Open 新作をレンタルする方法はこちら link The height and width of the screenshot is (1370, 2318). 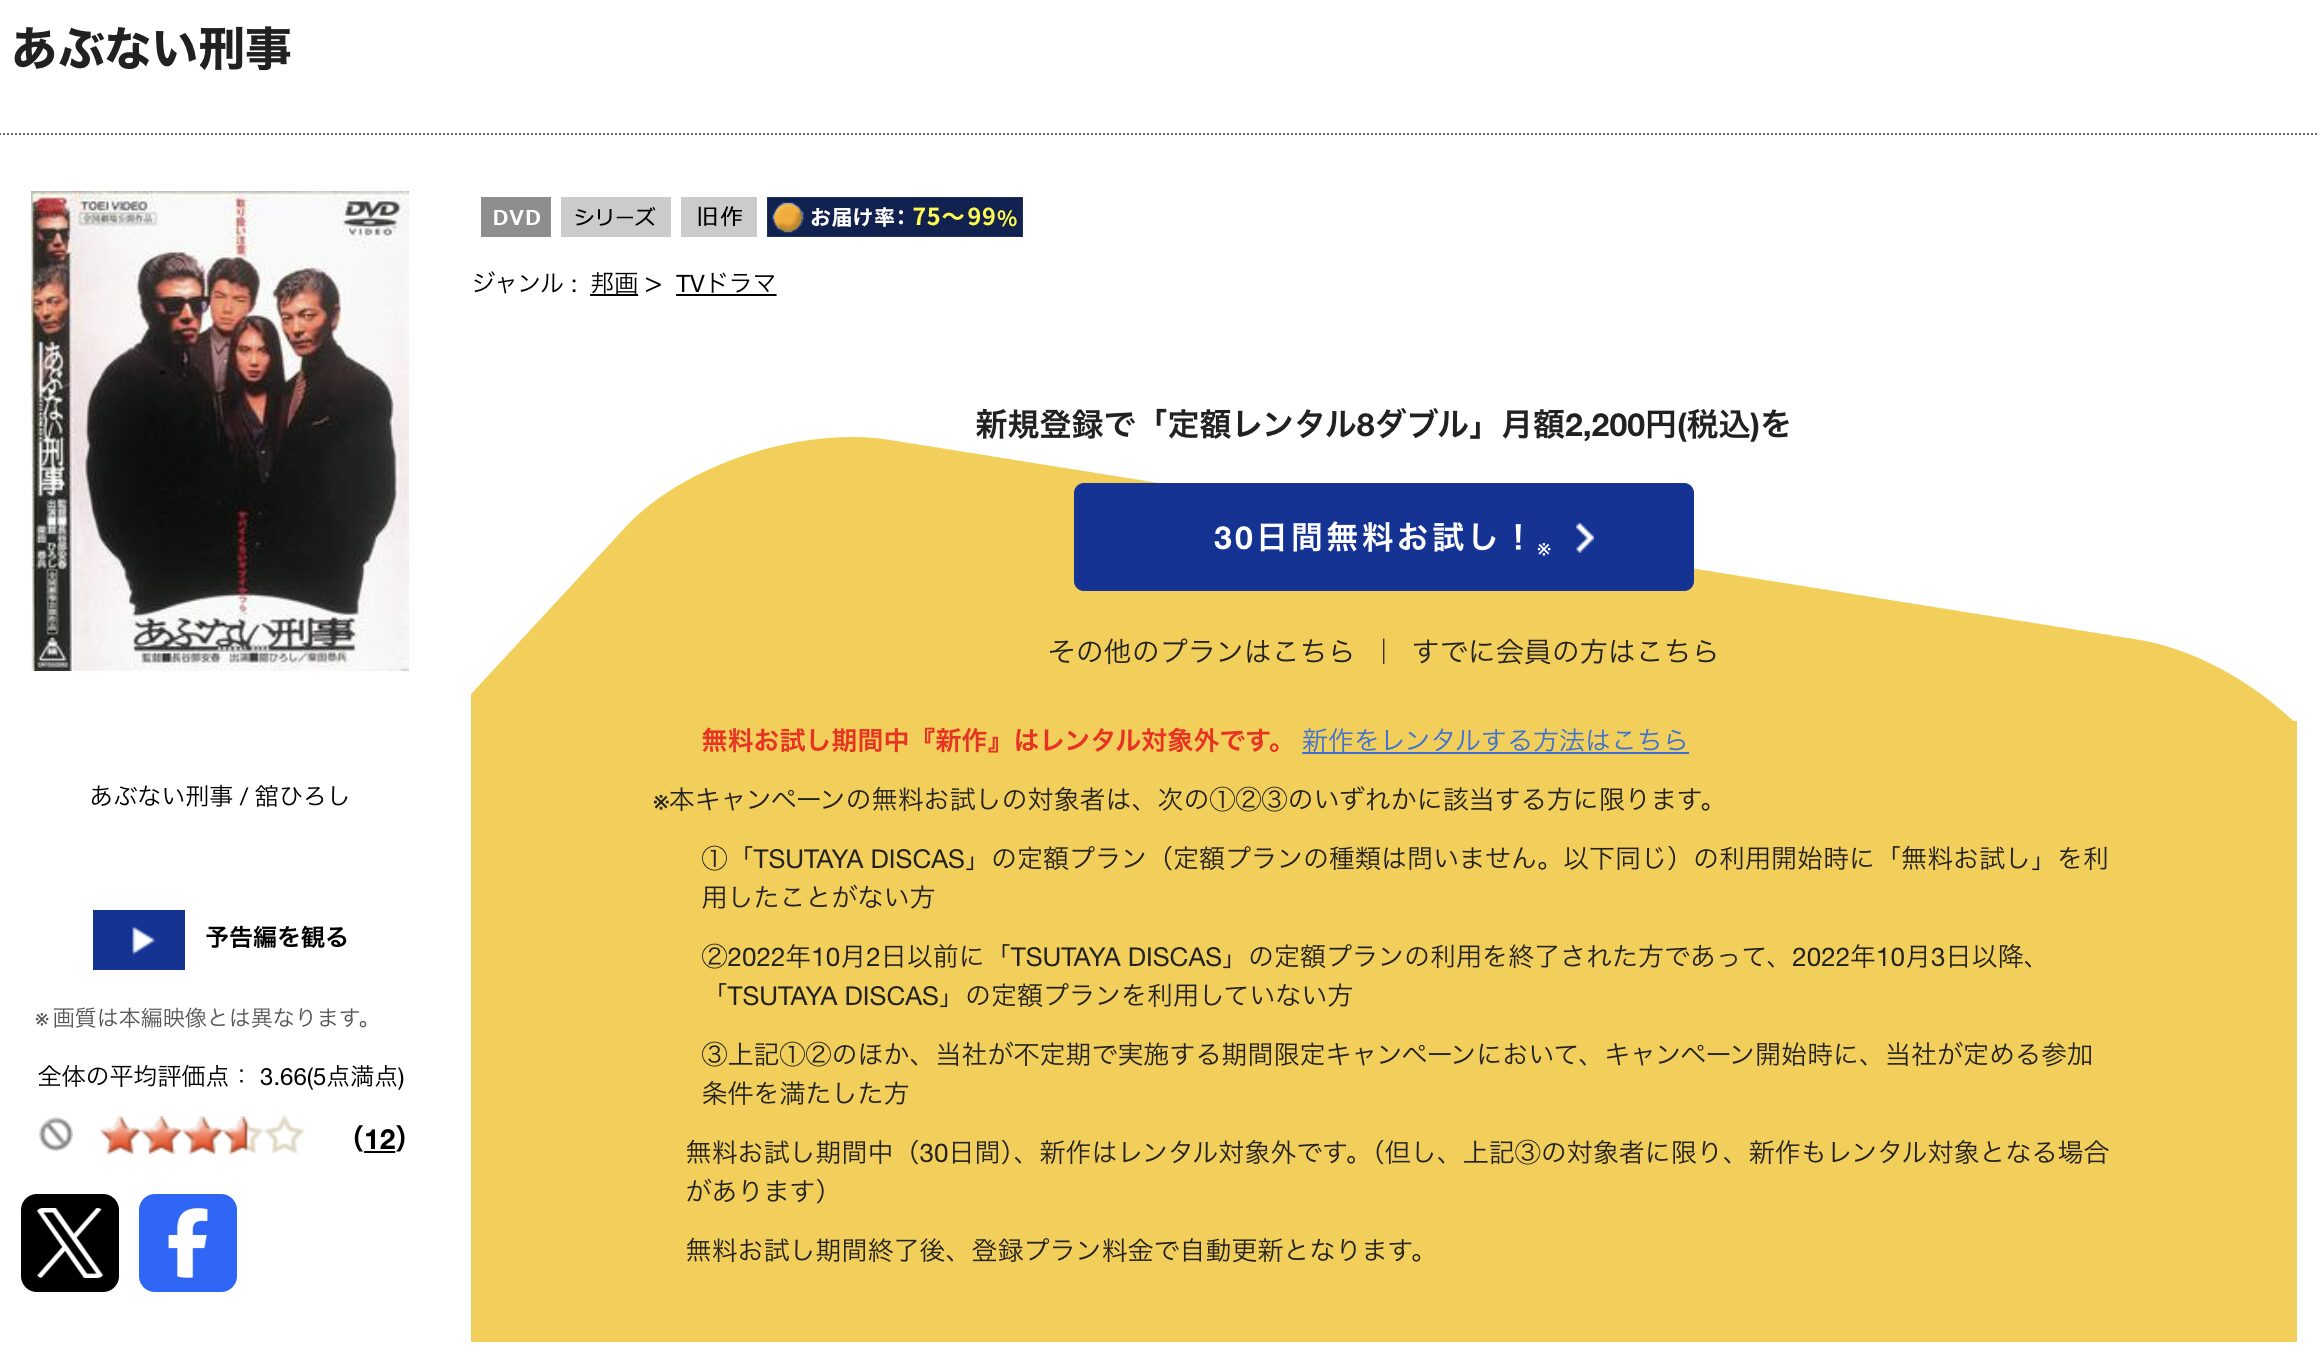coord(1495,740)
